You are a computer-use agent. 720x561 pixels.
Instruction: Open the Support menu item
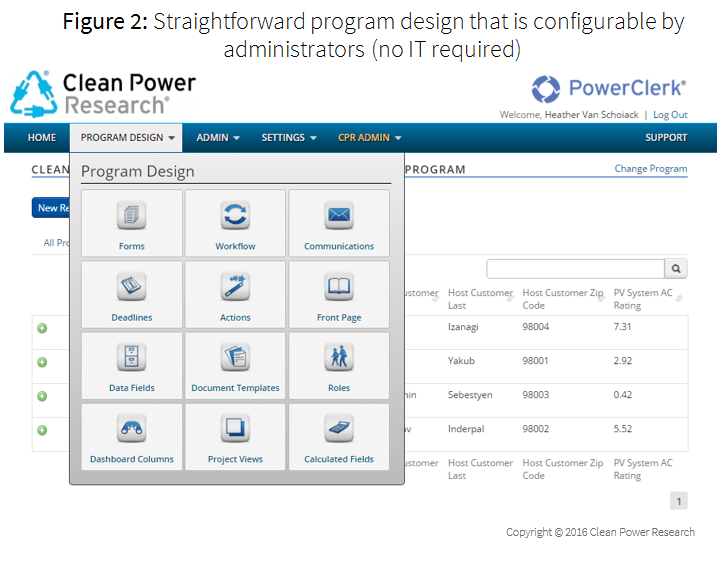point(666,138)
